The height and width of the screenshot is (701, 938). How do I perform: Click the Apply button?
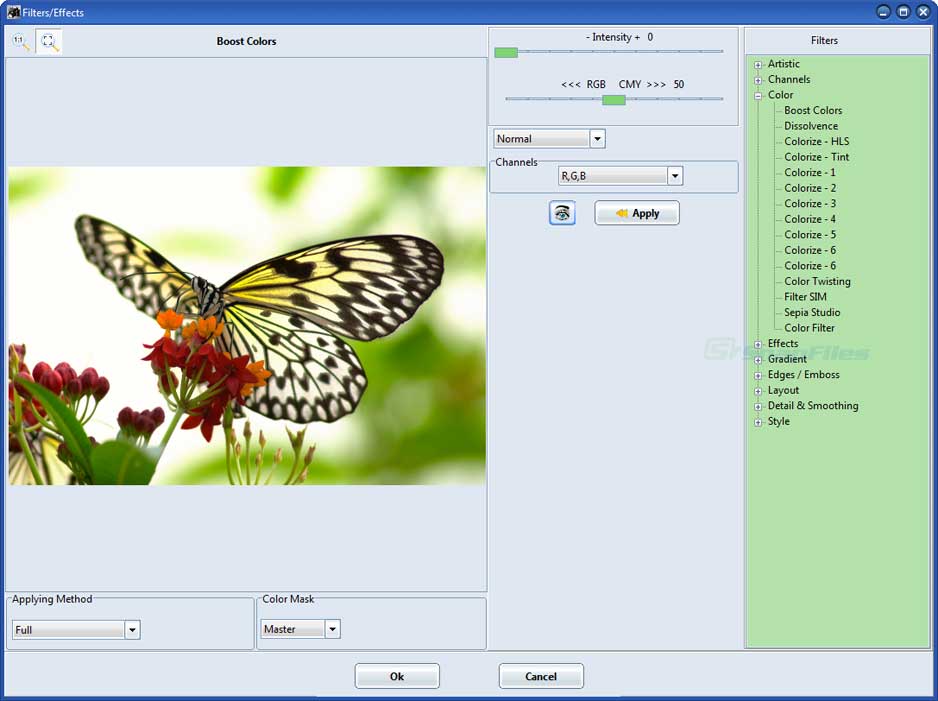pyautogui.click(x=637, y=213)
